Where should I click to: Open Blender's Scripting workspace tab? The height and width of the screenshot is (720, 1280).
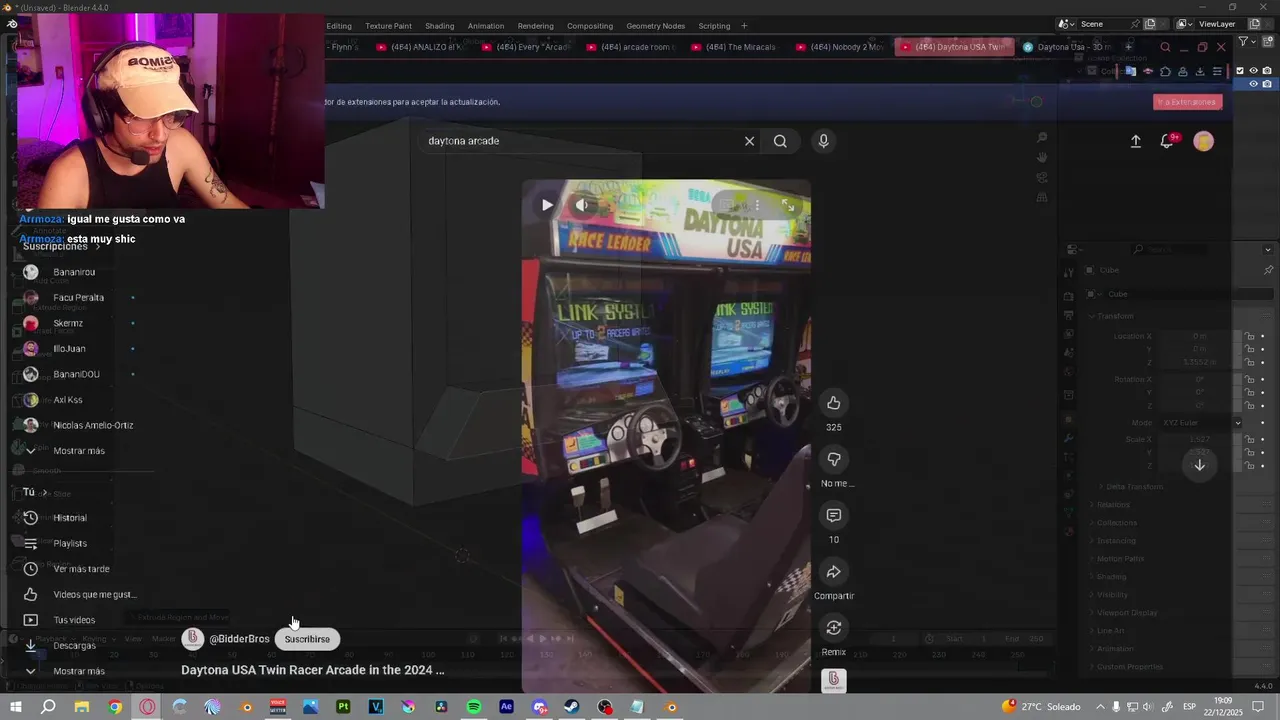point(714,26)
